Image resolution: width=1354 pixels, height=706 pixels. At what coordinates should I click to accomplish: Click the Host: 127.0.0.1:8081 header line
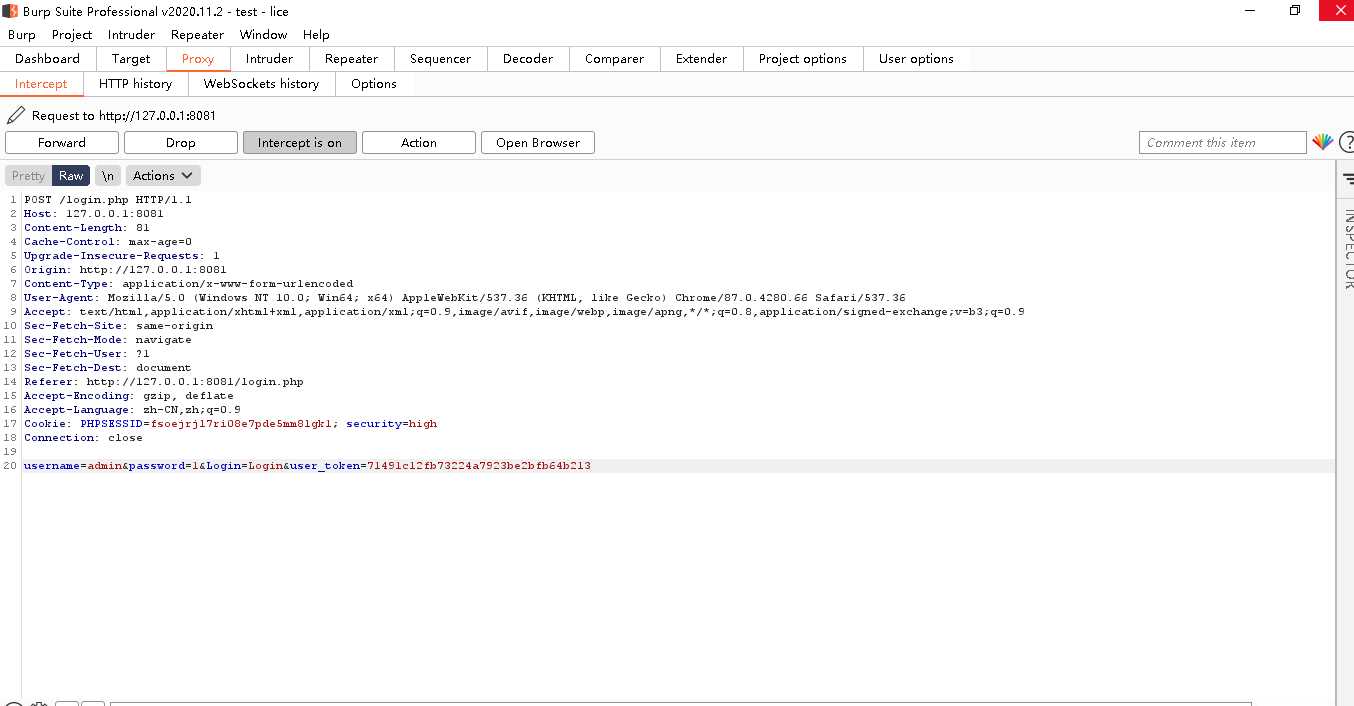pos(94,213)
